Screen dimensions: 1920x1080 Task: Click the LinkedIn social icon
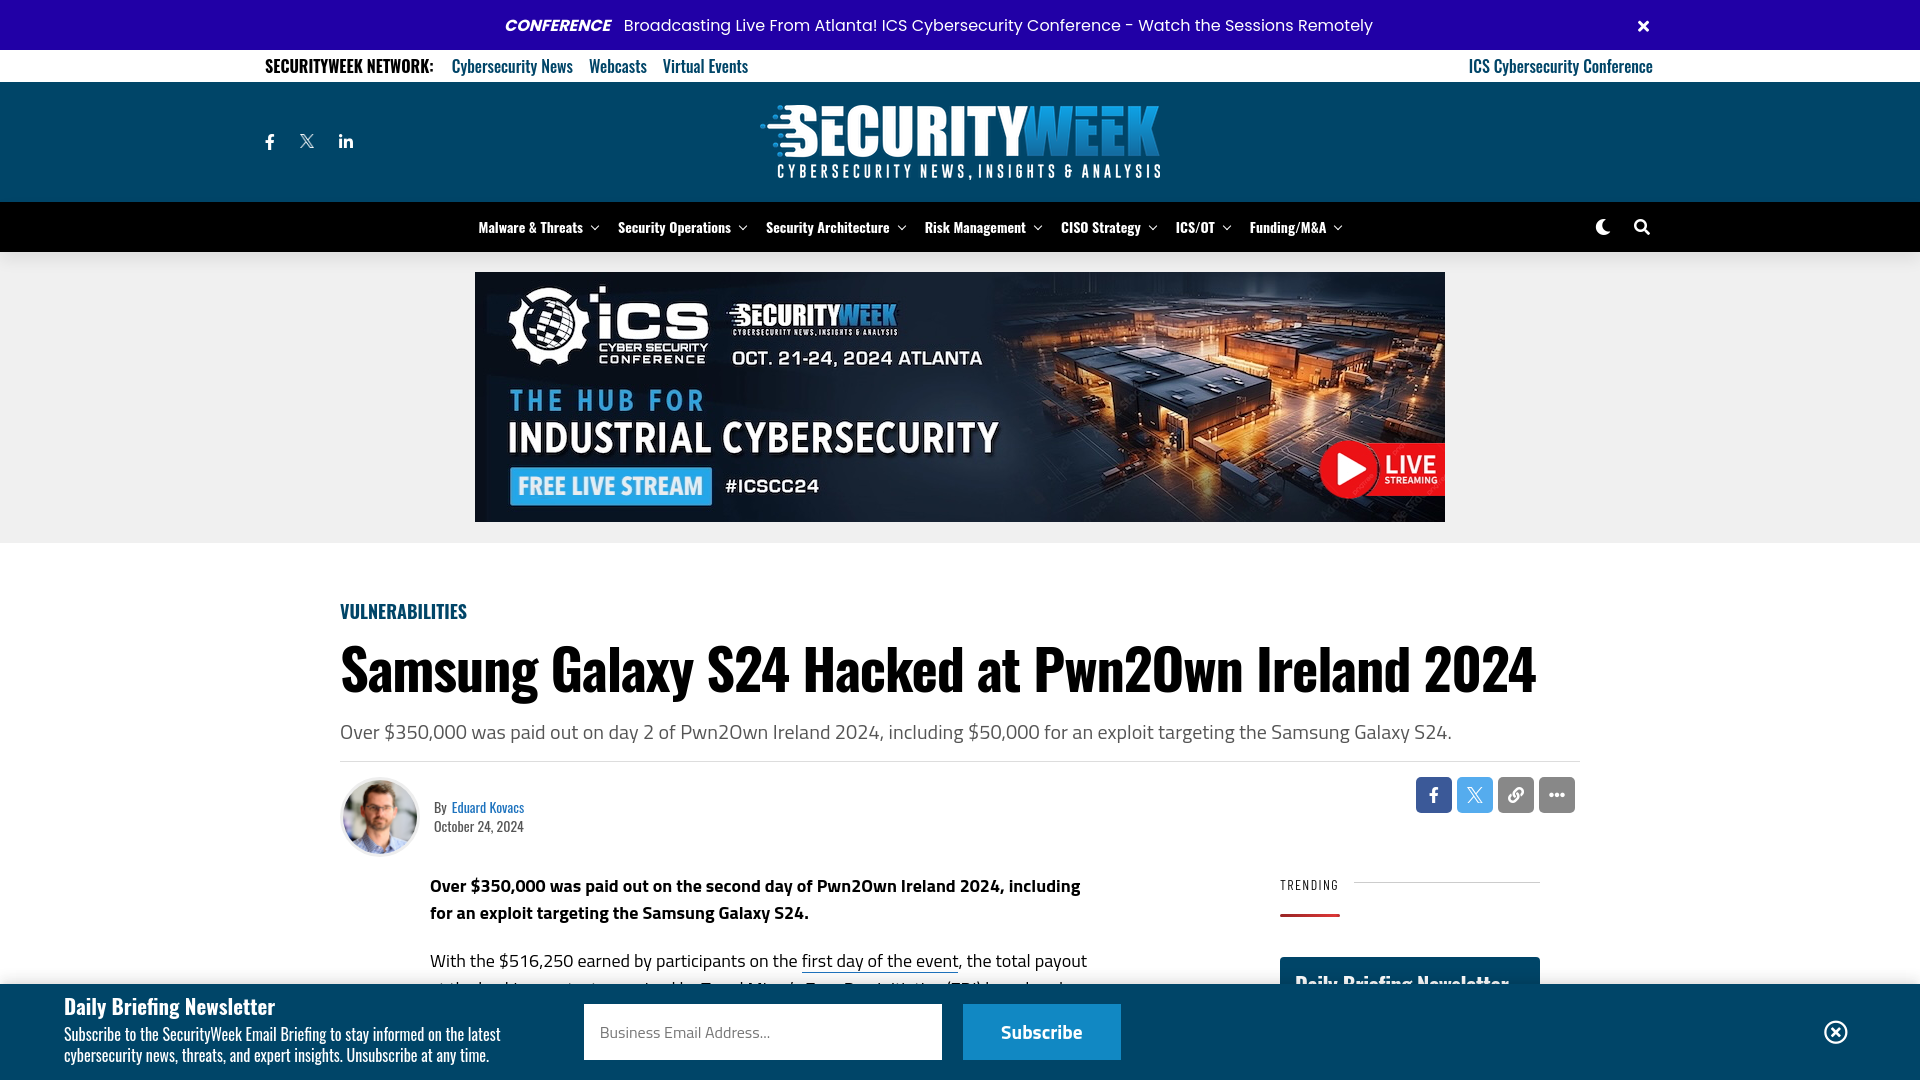pos(345,141)
